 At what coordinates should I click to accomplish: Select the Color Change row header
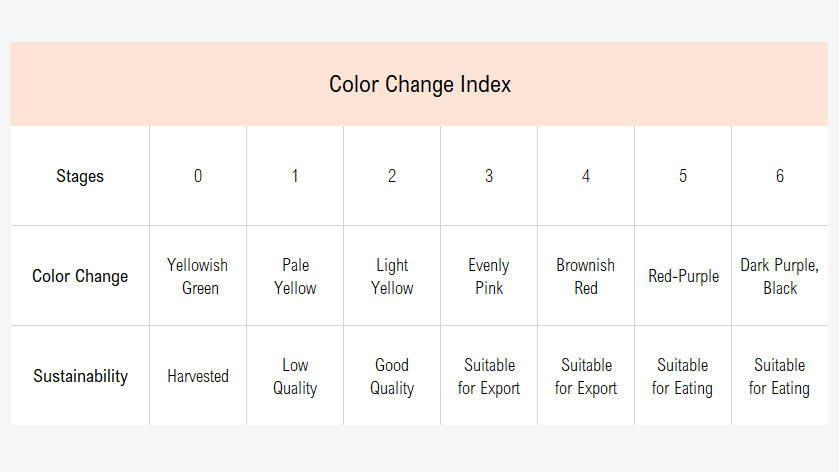80,276
